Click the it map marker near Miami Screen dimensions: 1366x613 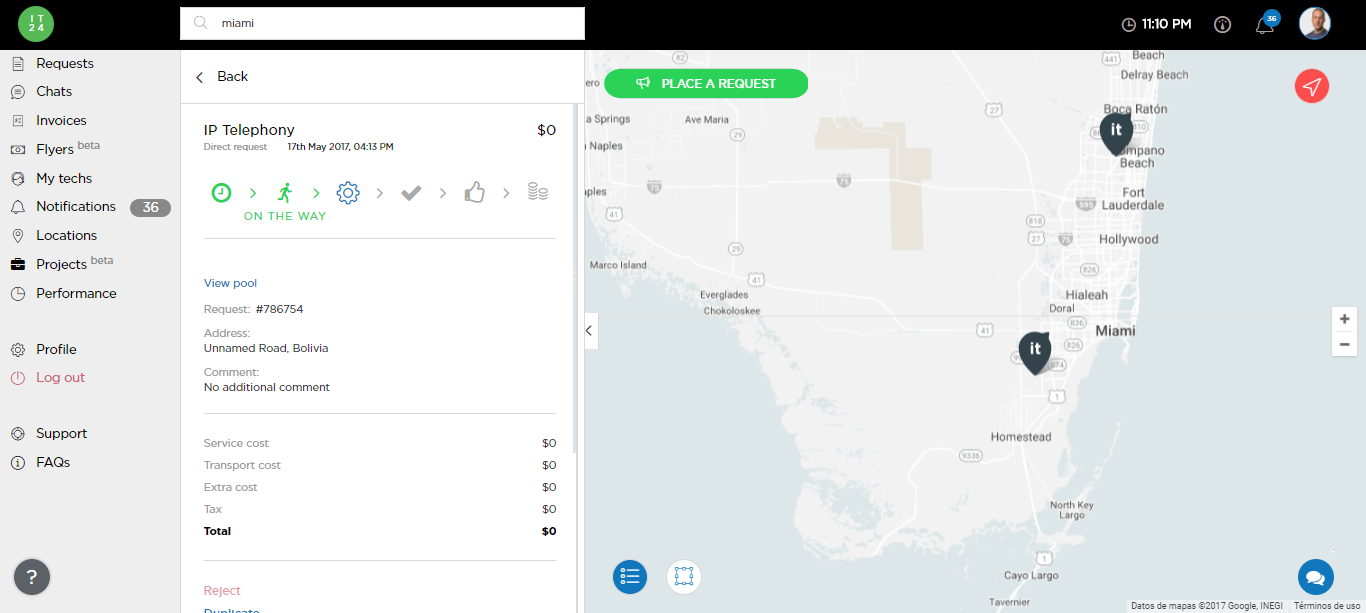coord(1035,352)
